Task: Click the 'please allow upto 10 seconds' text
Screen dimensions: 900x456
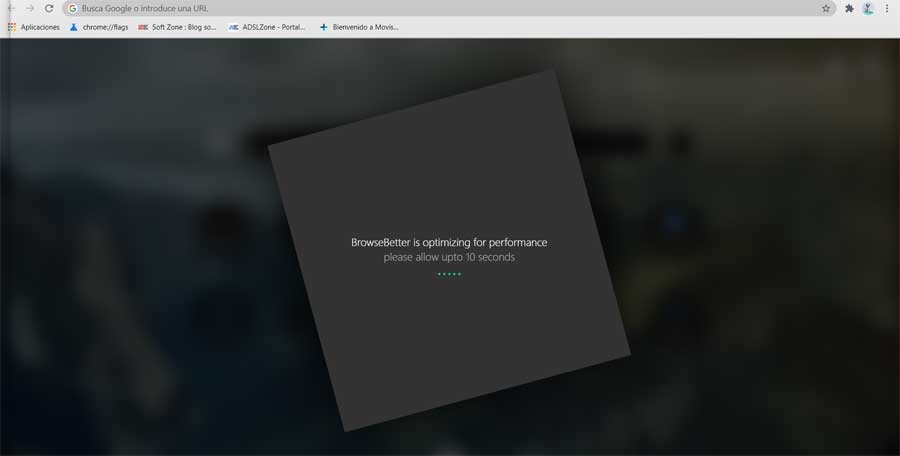Action: click(449, 257)
